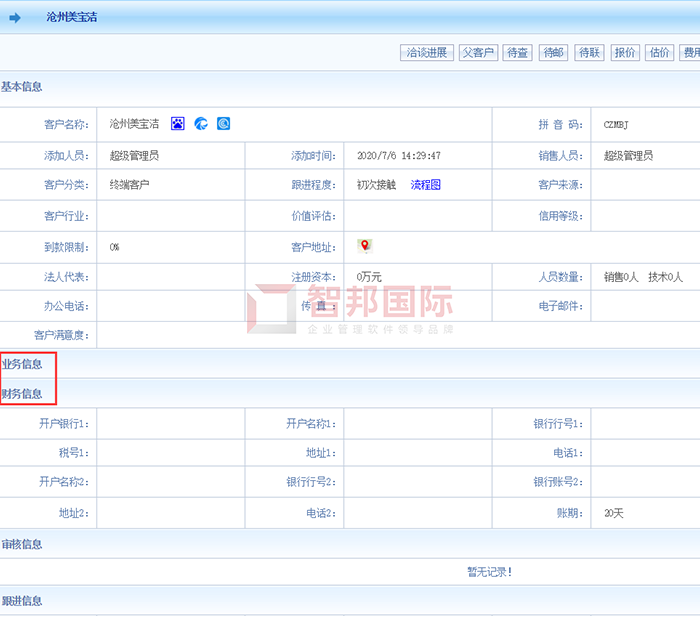Click the 添加时间 value 2020/7/6 14:29:47

[399, 156]
